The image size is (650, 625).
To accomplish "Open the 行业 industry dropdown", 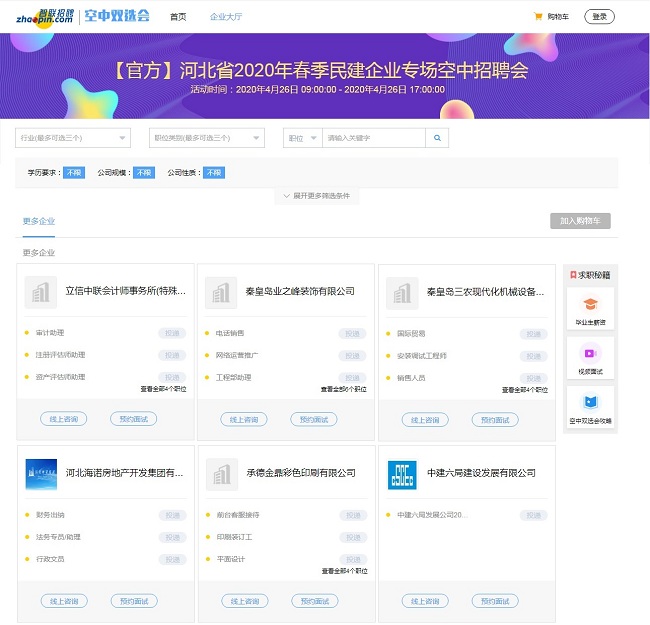I will click(73, 138).
